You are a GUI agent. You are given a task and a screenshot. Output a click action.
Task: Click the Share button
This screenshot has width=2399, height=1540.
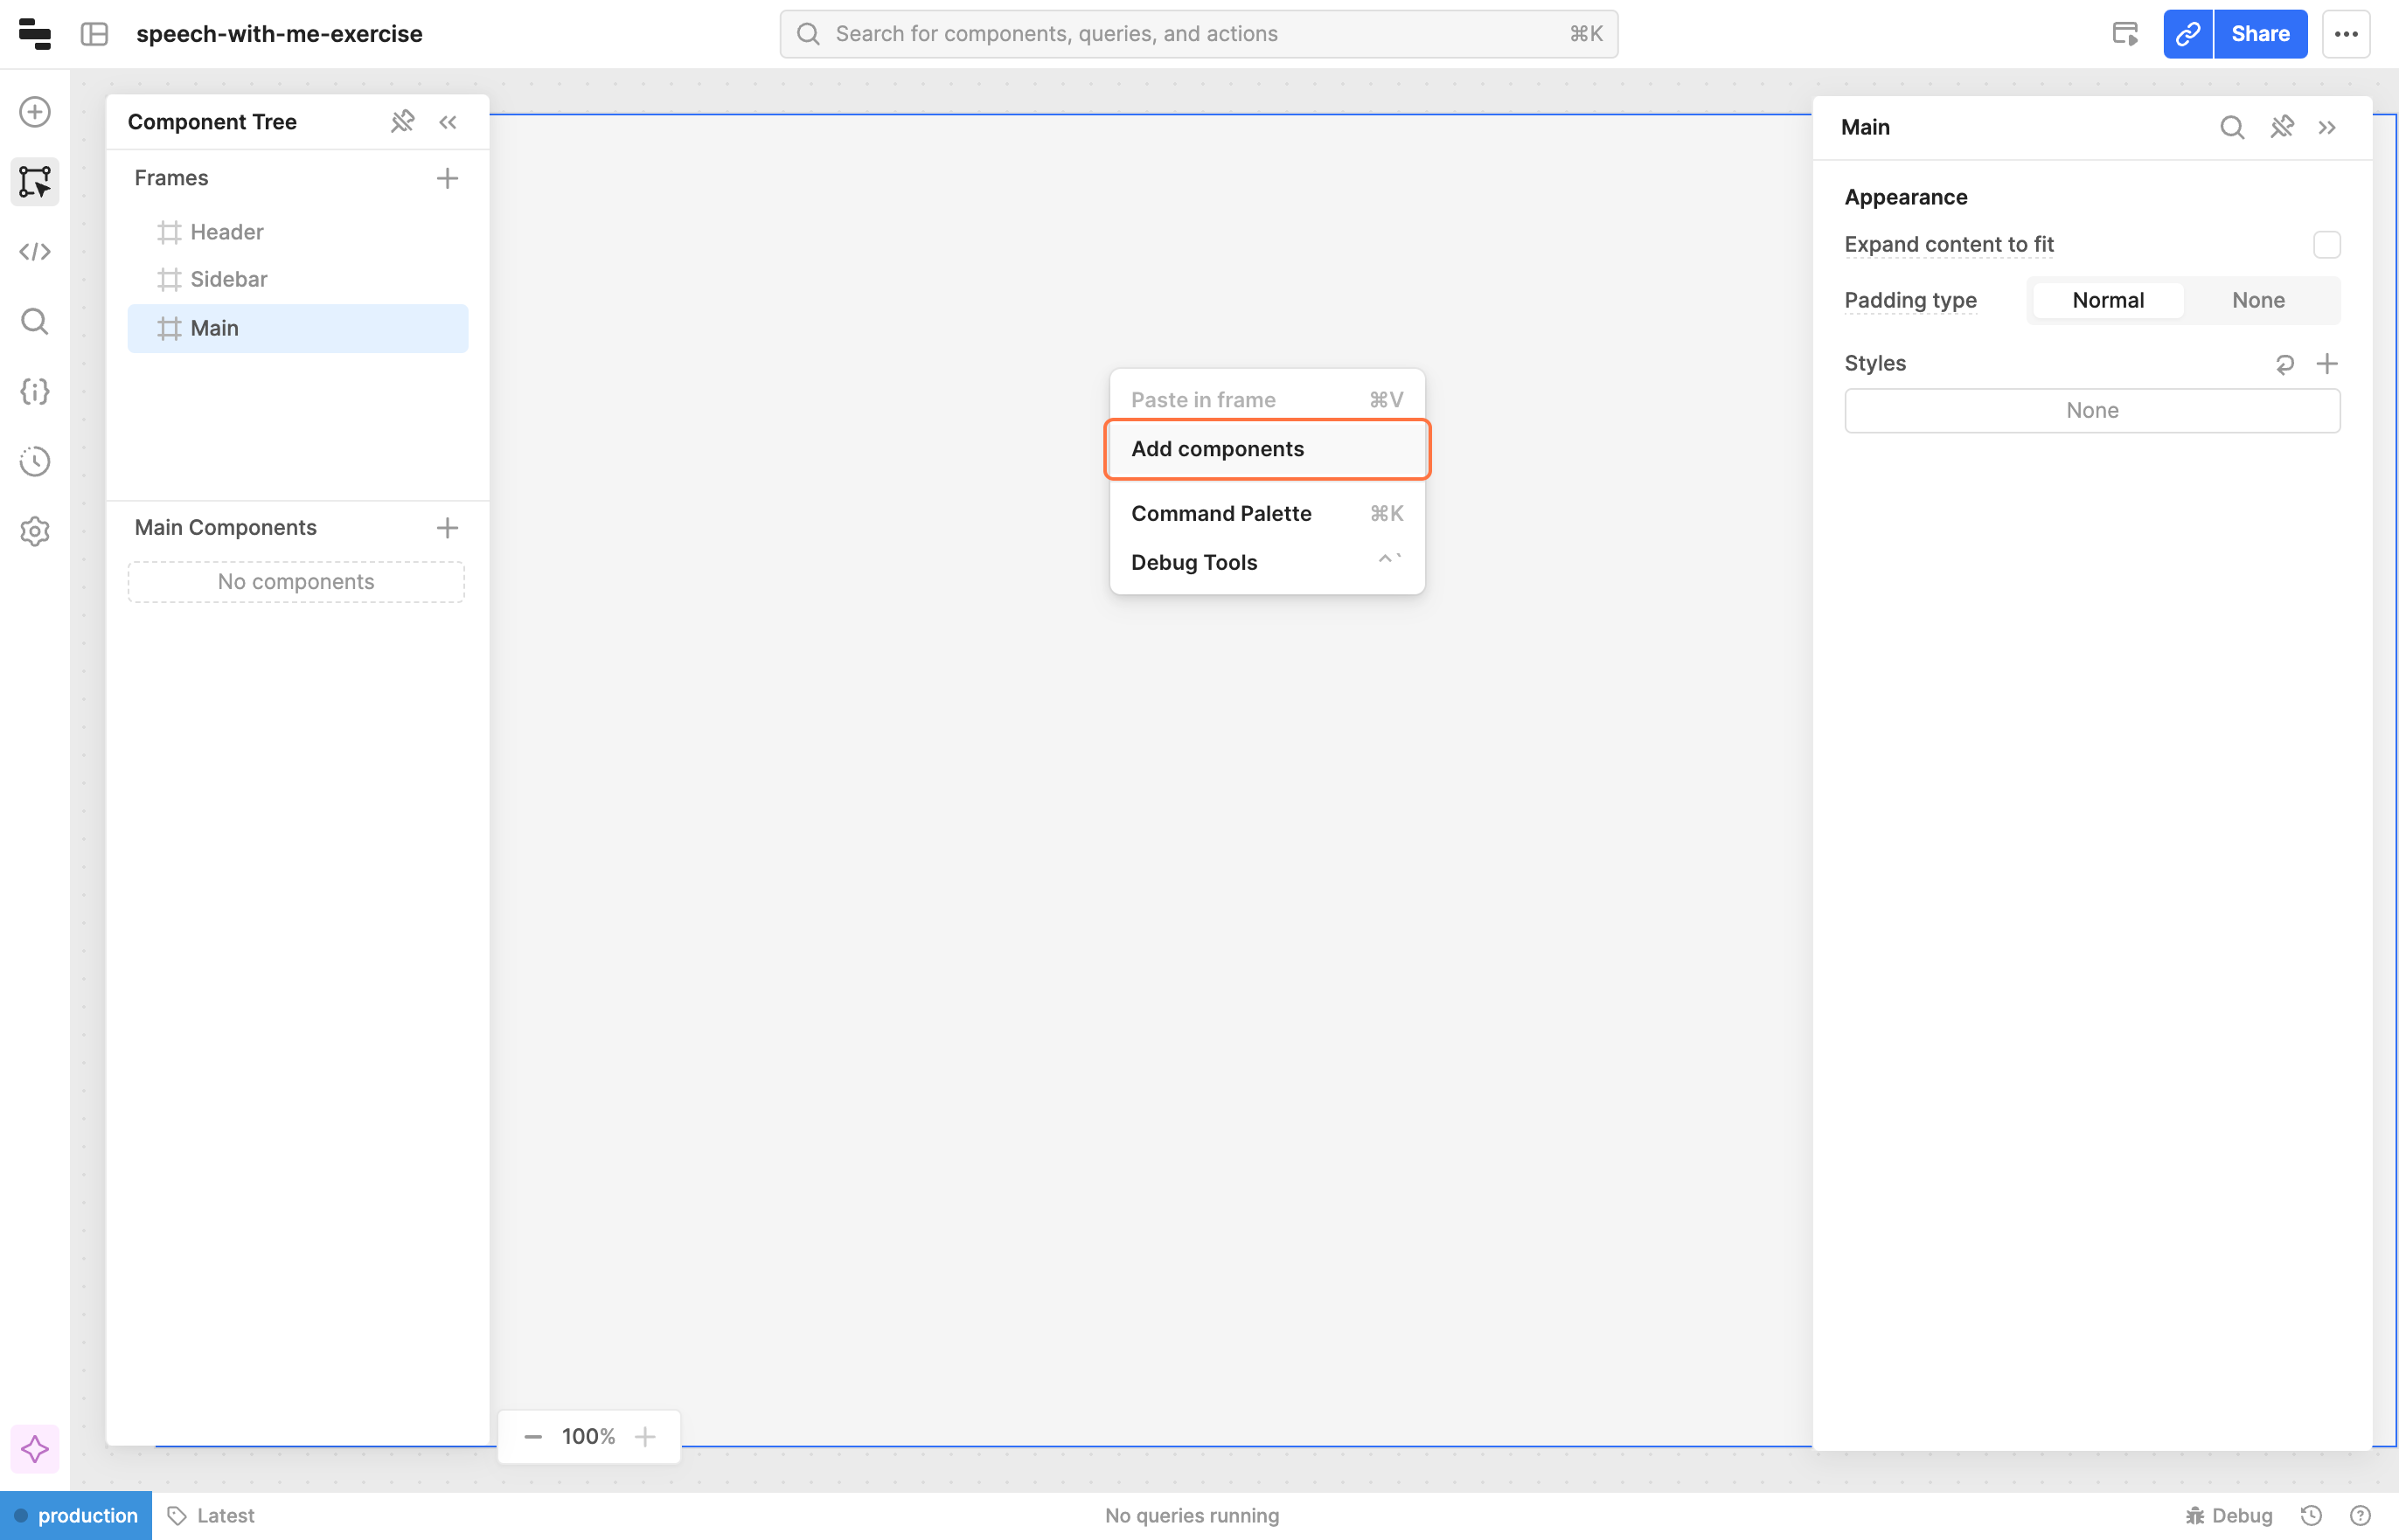pyautogui.click(x=2259, y=34)
